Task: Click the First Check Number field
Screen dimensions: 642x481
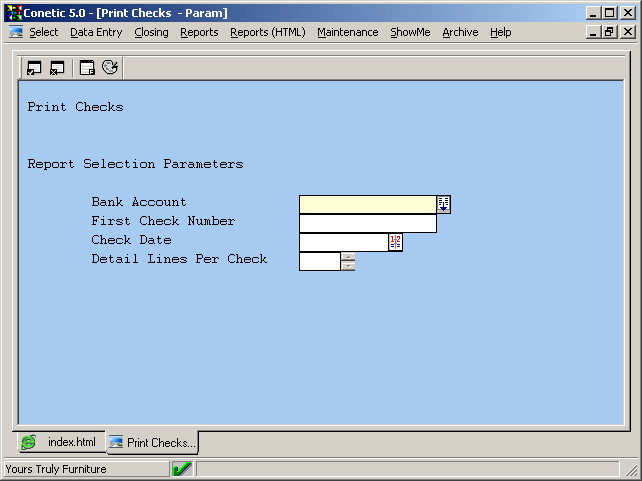Action: tap(367, 223)
